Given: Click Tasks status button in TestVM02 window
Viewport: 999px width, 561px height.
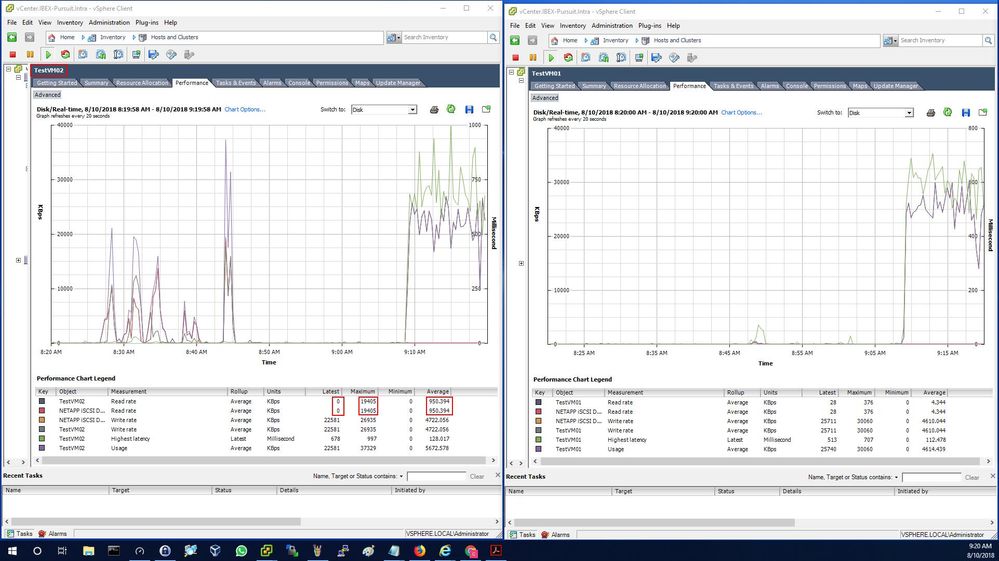Looking at the screenshot, I should point(19,534).
